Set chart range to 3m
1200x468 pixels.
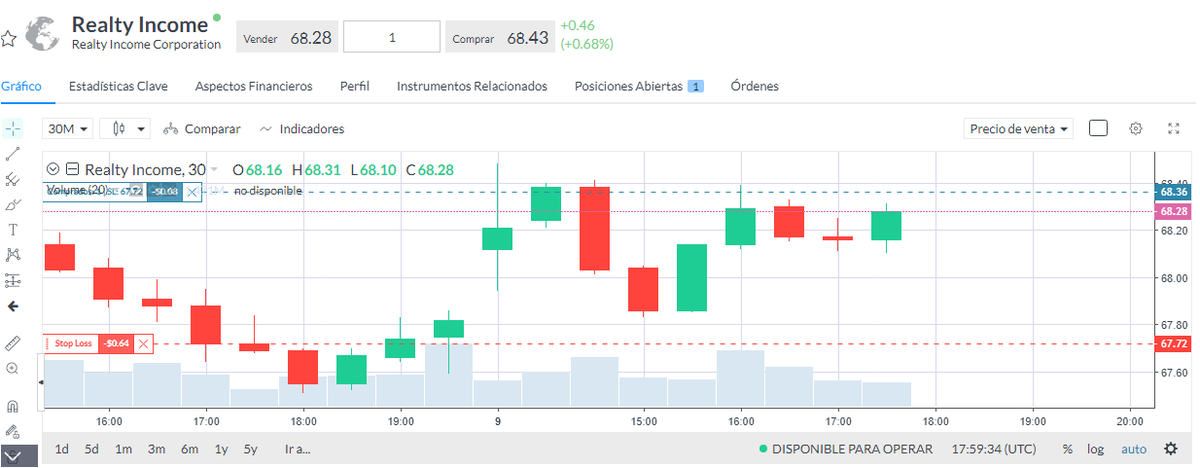click(156, 449)
